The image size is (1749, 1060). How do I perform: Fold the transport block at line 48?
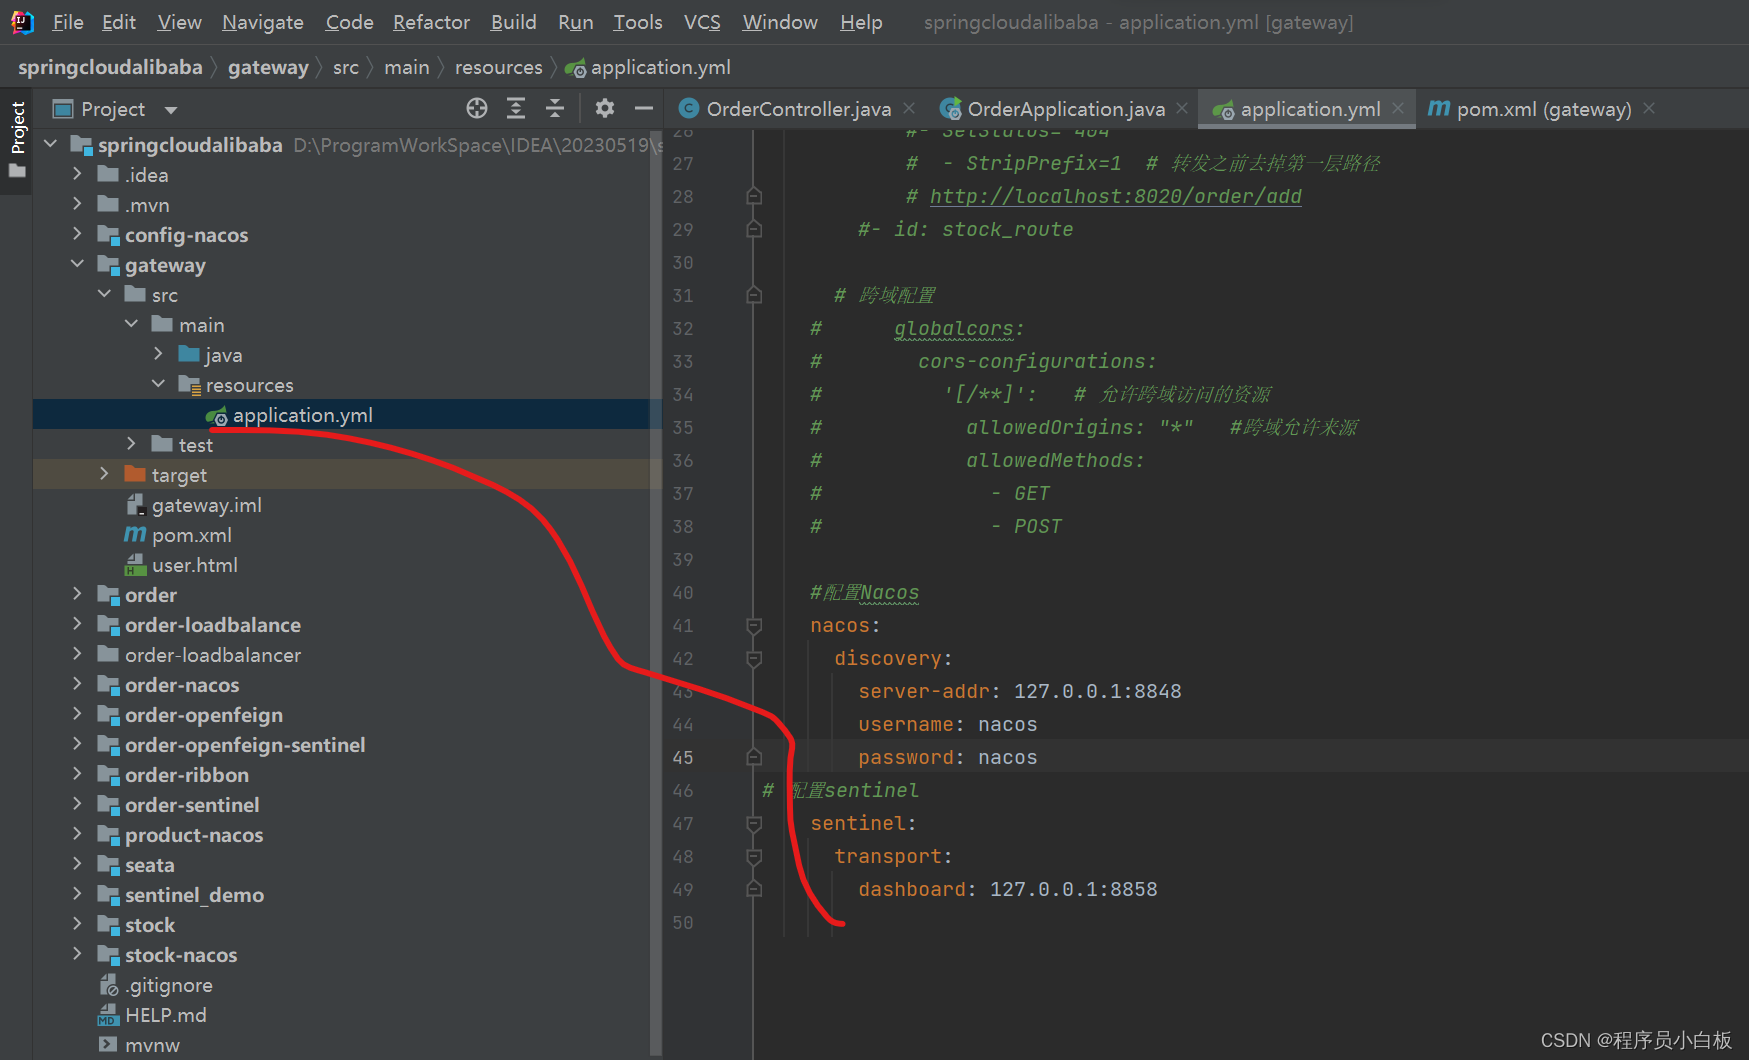754,857
